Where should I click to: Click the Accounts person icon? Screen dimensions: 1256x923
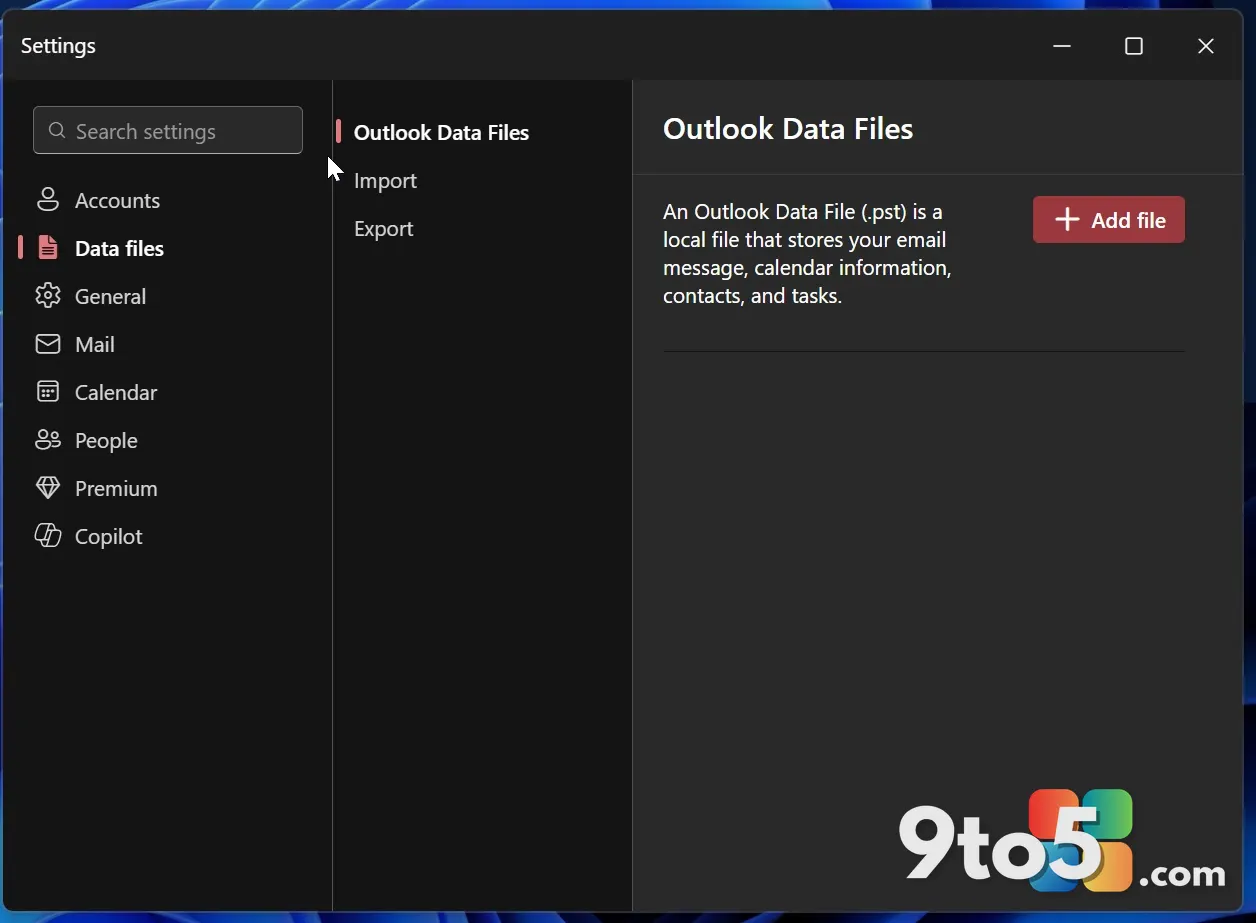(48, 200)
